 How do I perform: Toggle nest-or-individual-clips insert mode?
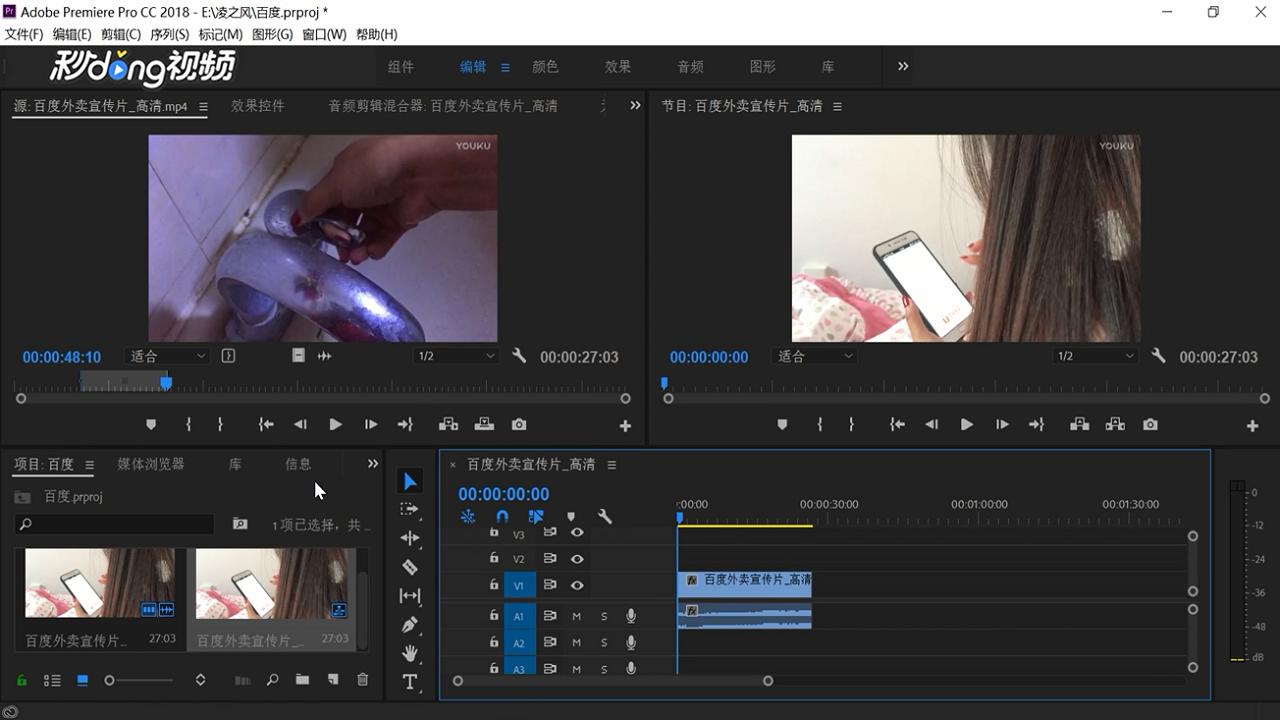(468, 517)
